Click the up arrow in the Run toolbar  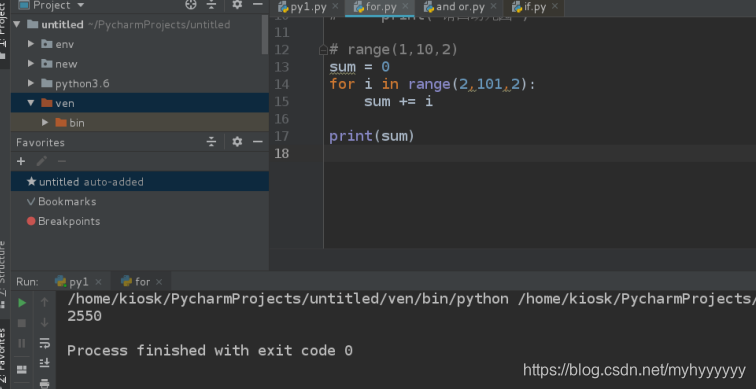(44, 302)
